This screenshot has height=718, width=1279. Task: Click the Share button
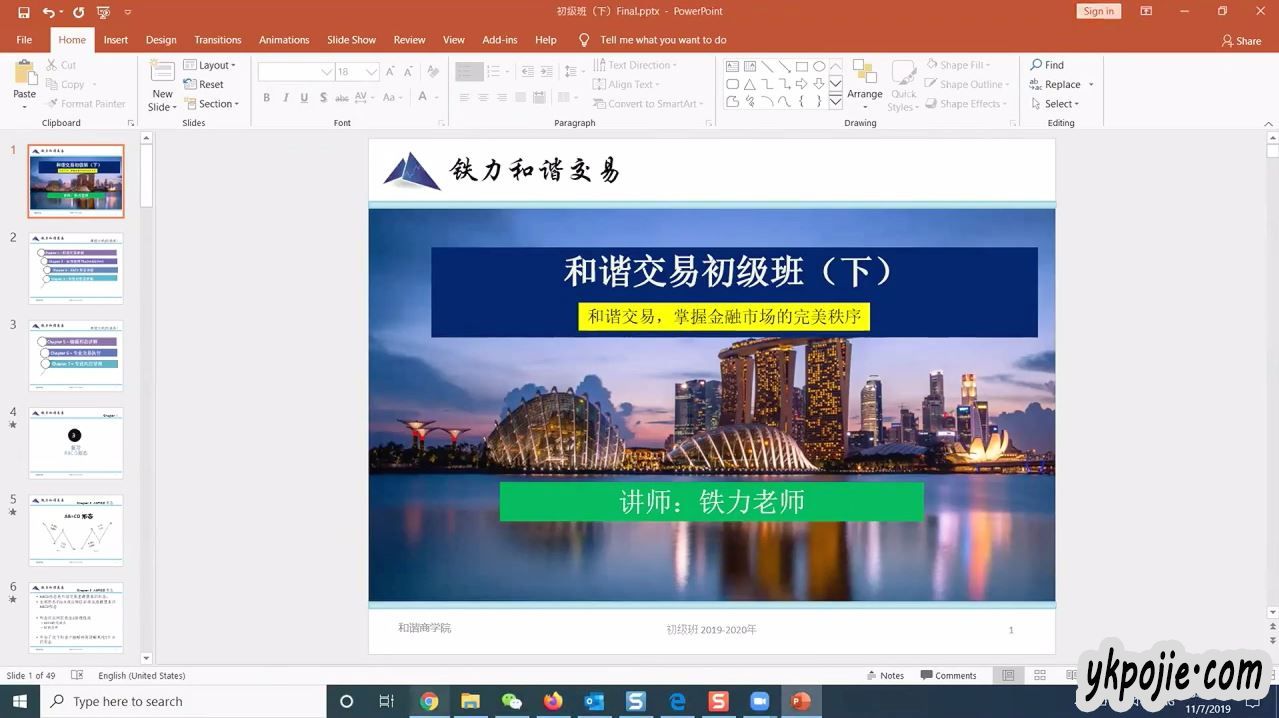pyautogui.click(x=1241, y=41)
